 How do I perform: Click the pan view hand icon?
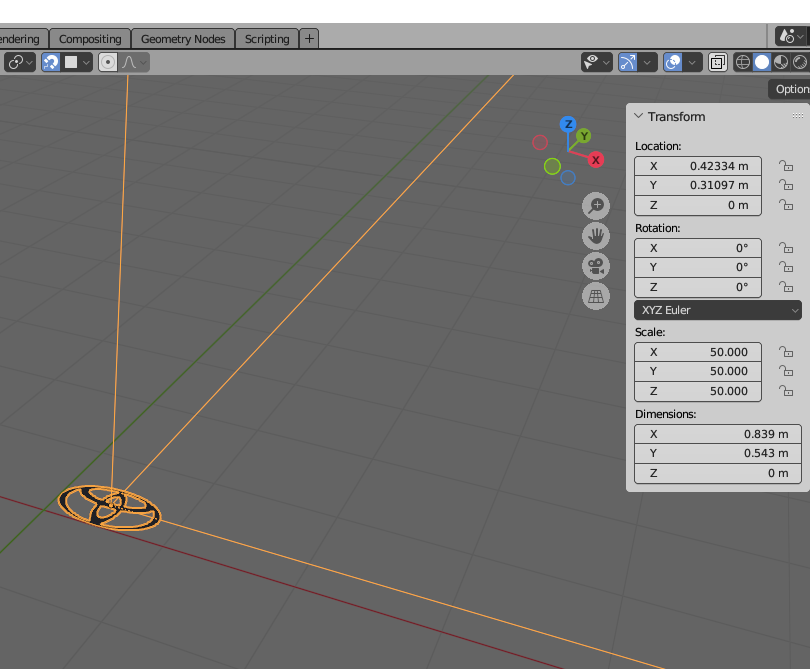pos(596,236)
